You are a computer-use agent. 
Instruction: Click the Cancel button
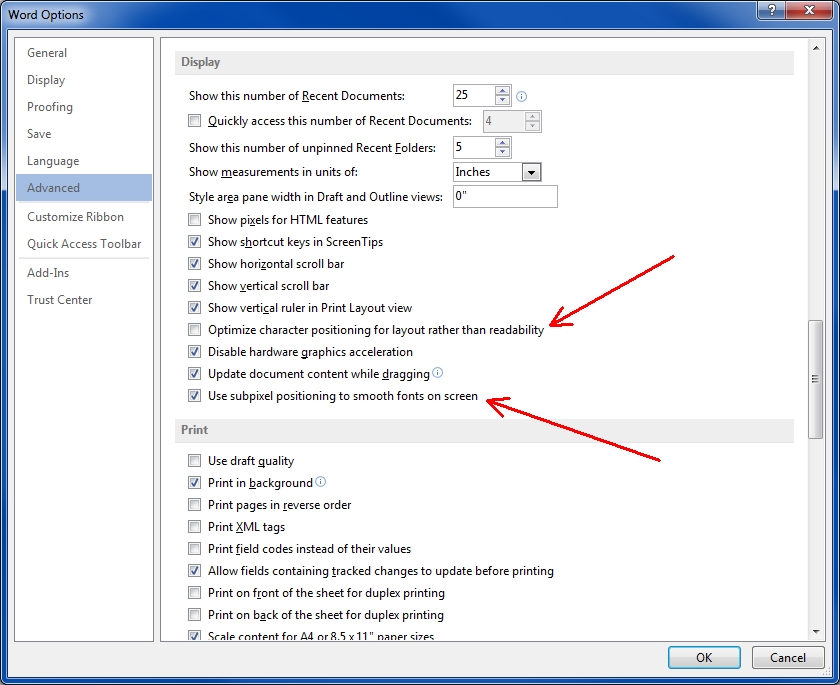click(788, 657)
